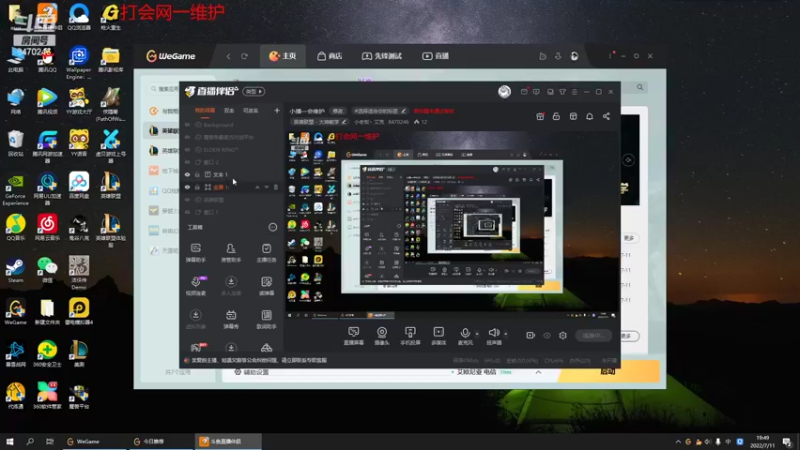Screen dimensions: 800x450
Task: Hide the 全屏 1 layer
Action: pyautogui.click(x=187, y=187)
